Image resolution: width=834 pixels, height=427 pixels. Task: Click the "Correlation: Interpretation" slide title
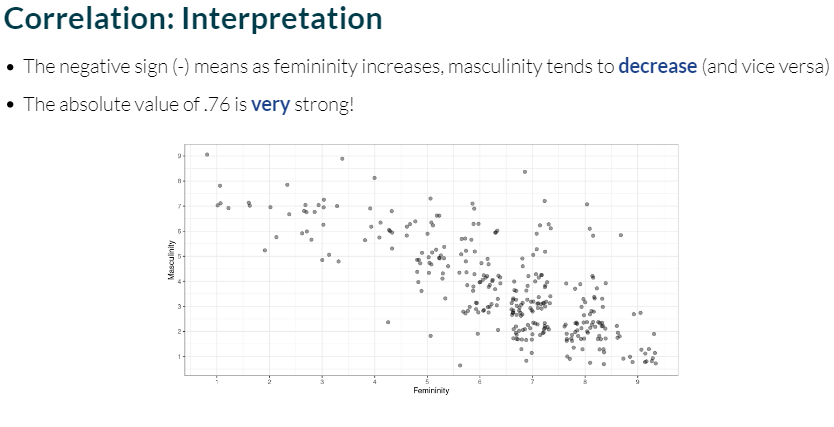[194, 20]
